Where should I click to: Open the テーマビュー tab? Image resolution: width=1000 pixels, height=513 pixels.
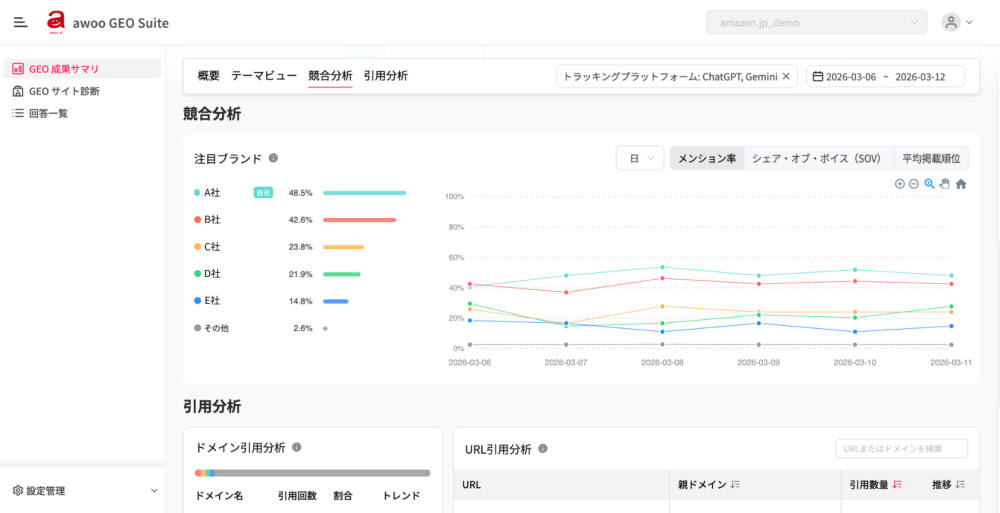coord(264,76)
